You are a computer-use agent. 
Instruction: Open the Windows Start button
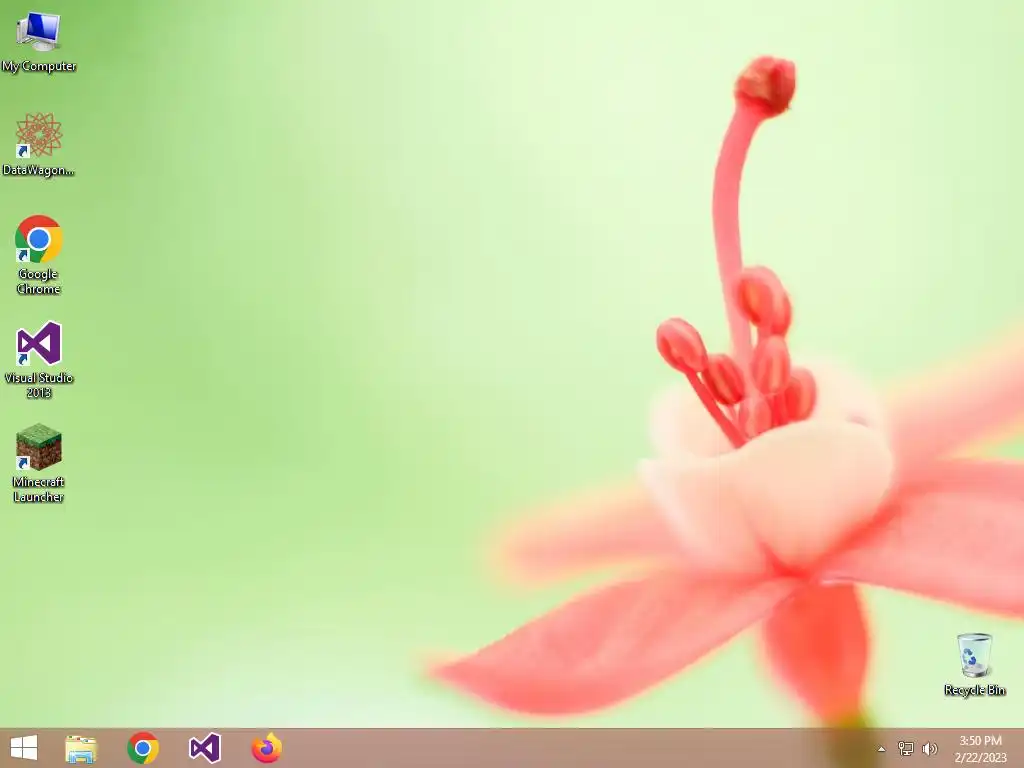[x=24, y=748]
